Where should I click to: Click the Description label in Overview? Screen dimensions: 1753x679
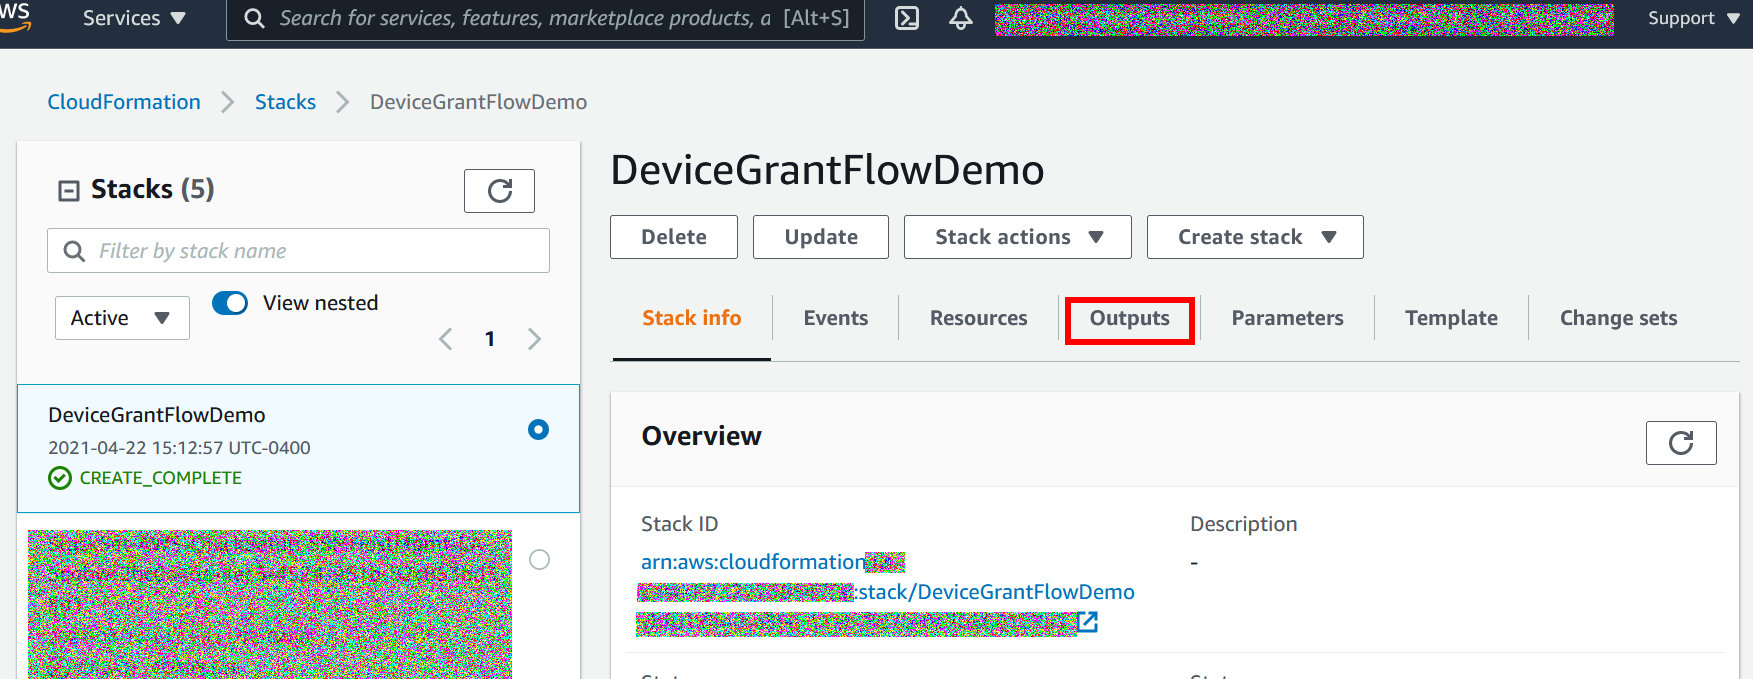coord(1243,524)
